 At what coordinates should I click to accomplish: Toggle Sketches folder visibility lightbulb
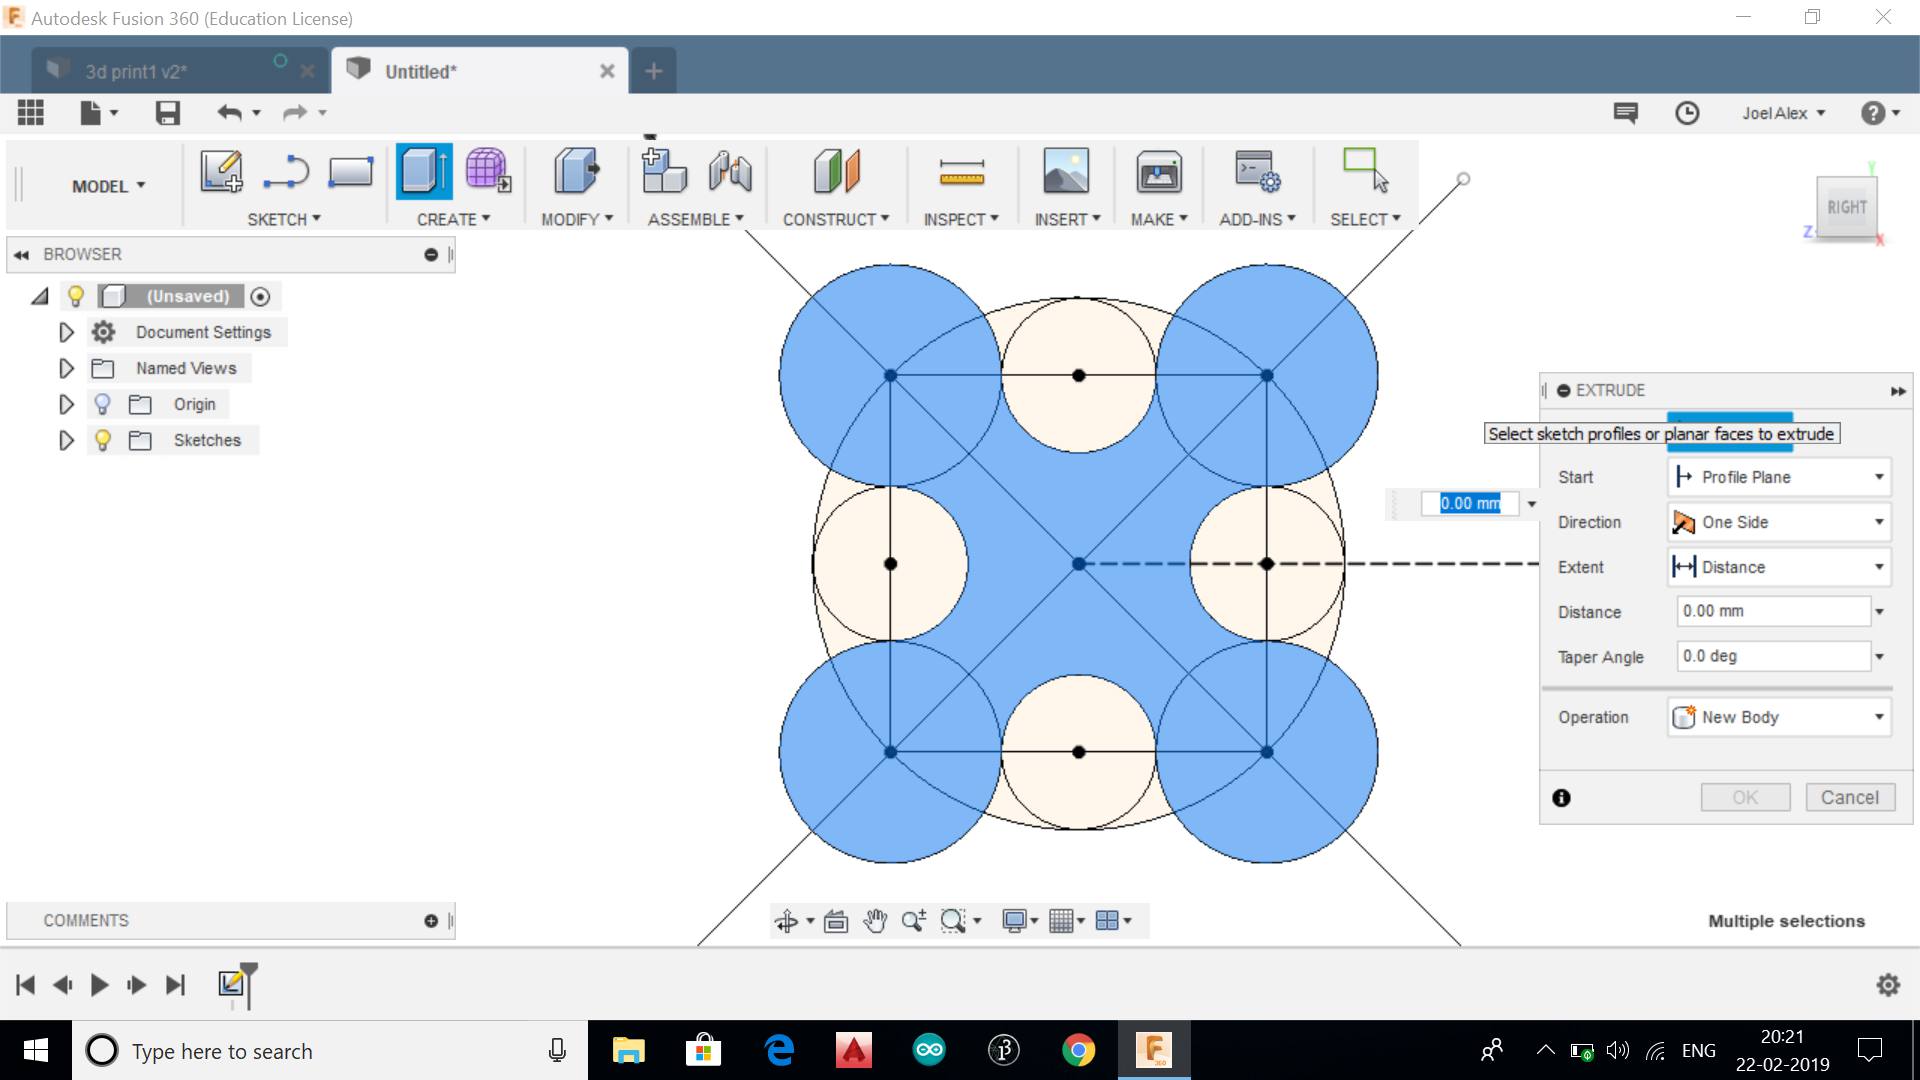point(102,440)
